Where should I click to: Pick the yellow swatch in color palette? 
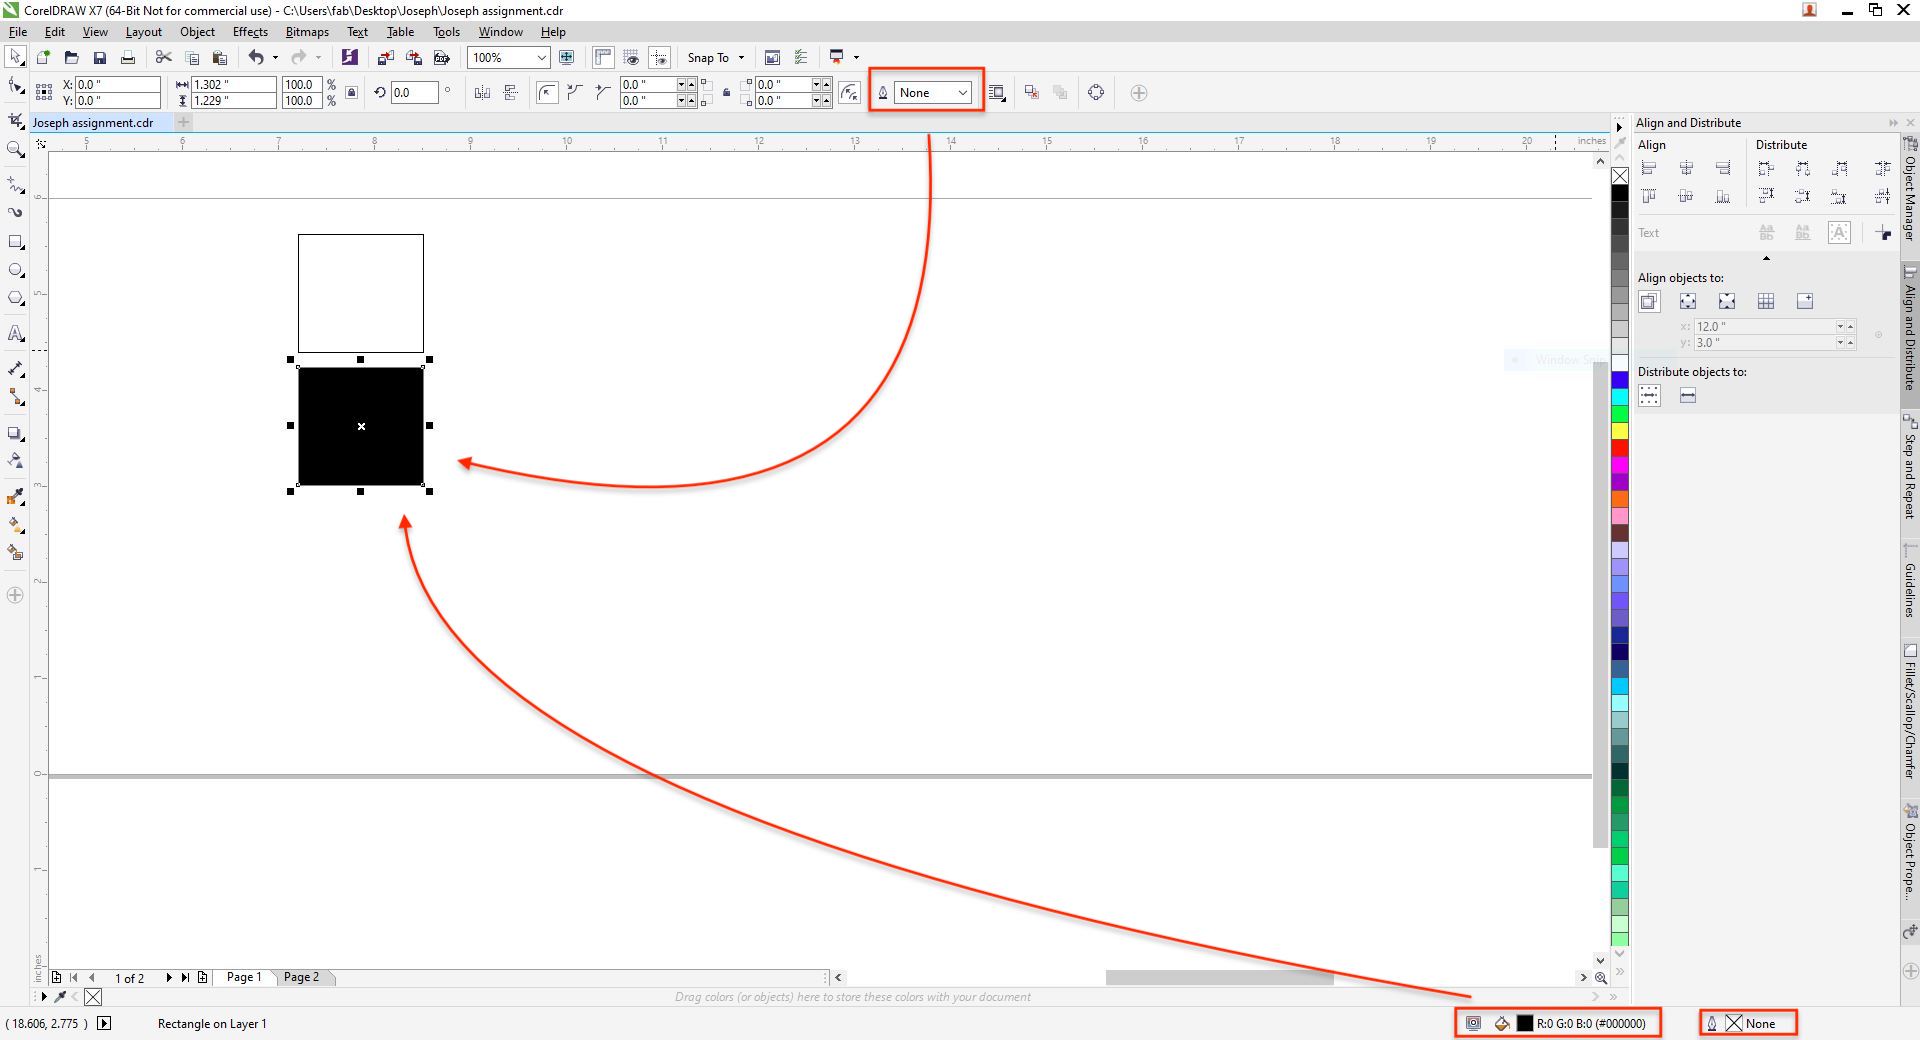(x=1619, y=431)
